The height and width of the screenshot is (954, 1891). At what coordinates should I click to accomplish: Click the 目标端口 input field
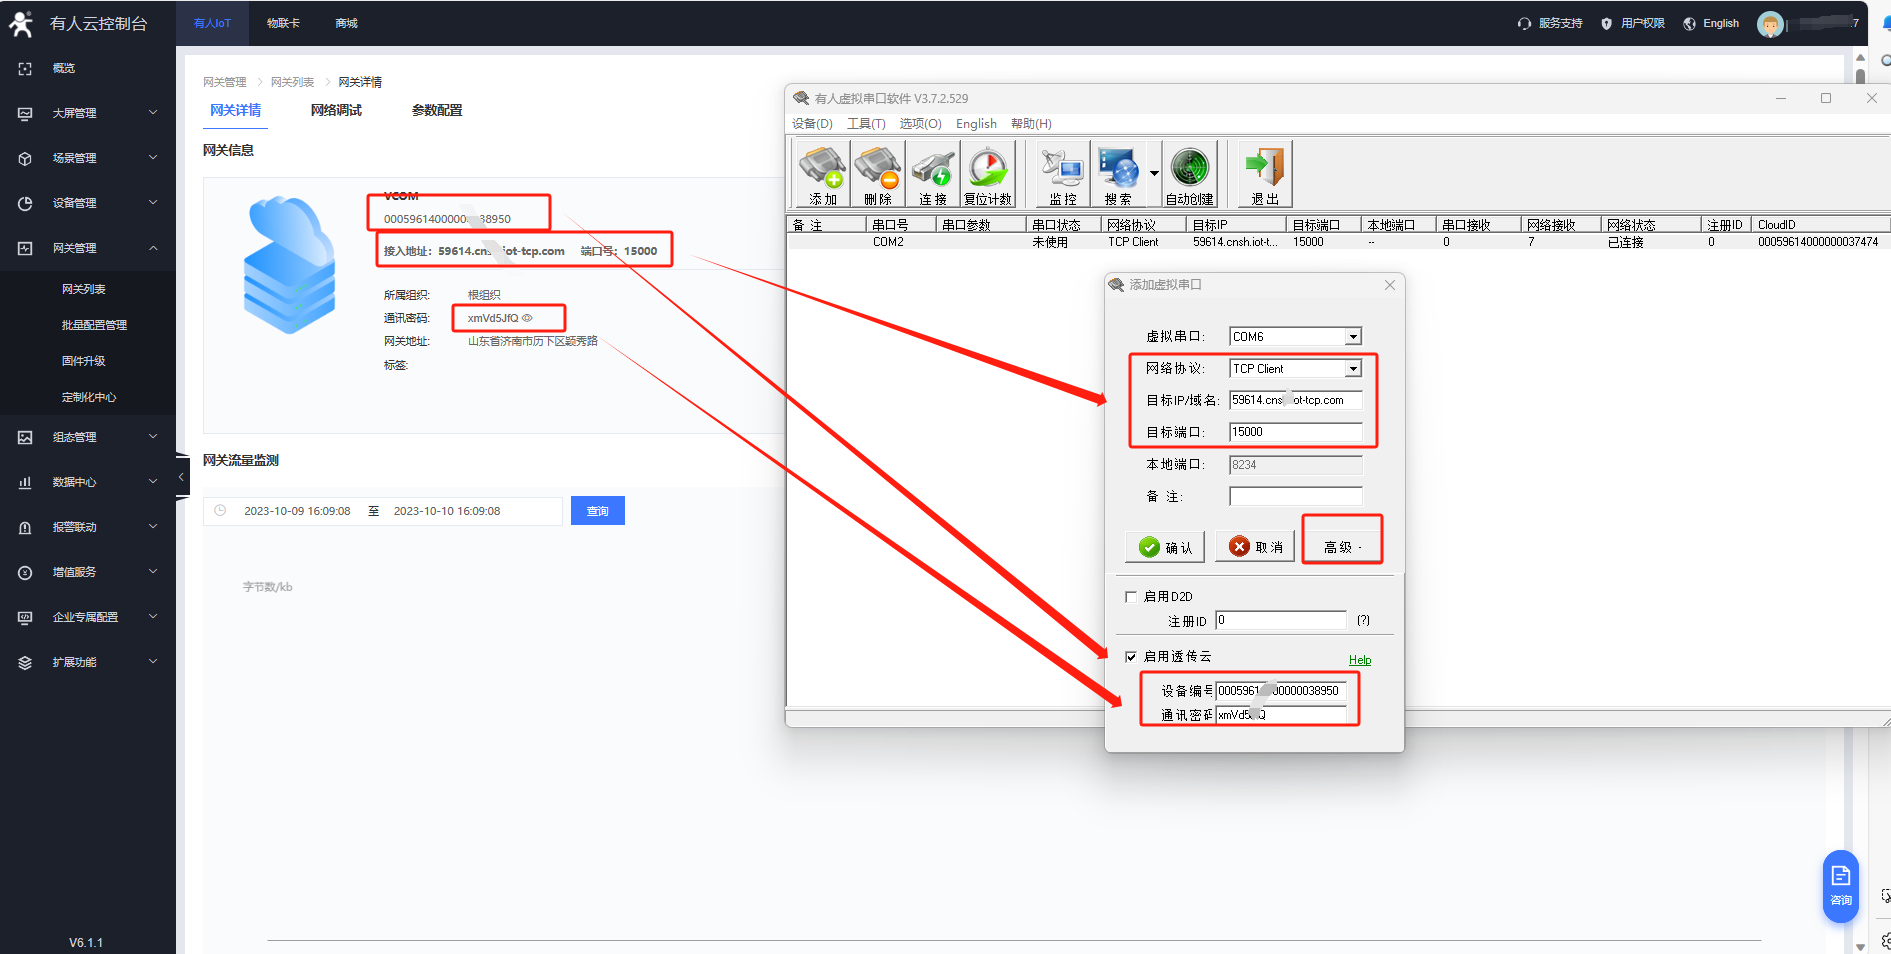(1296, 432)
